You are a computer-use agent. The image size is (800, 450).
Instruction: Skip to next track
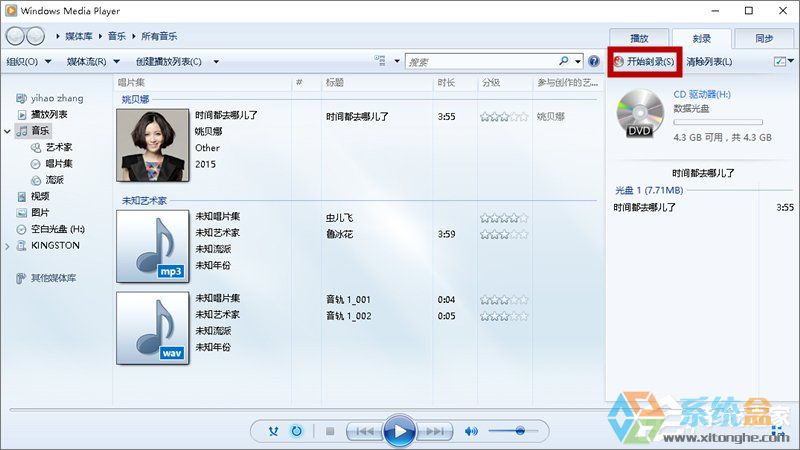(435, 432)
